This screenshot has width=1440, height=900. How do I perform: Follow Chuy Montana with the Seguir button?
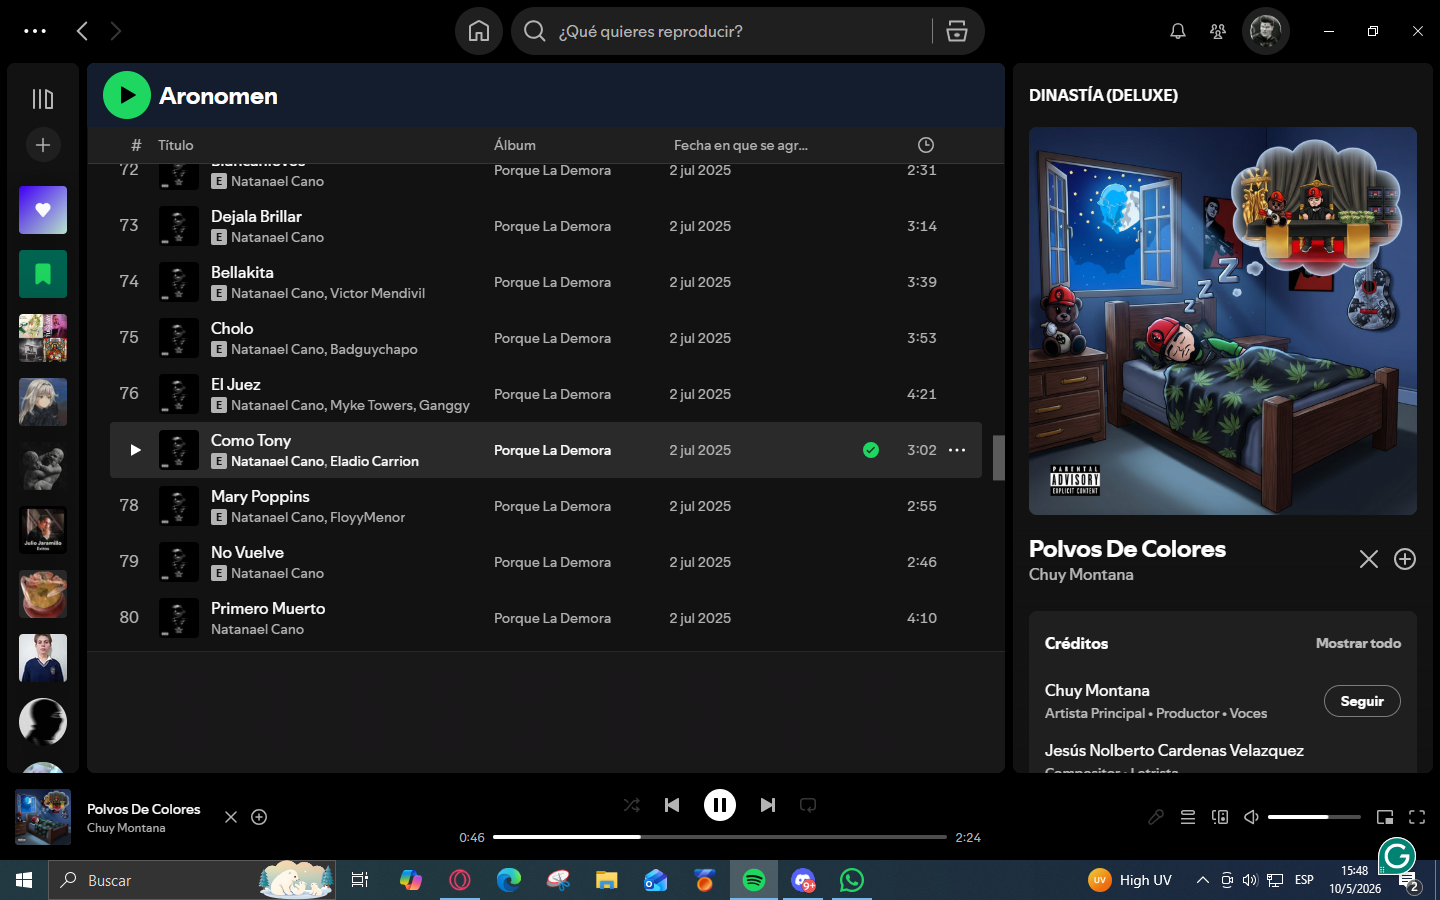[1362, 701]
